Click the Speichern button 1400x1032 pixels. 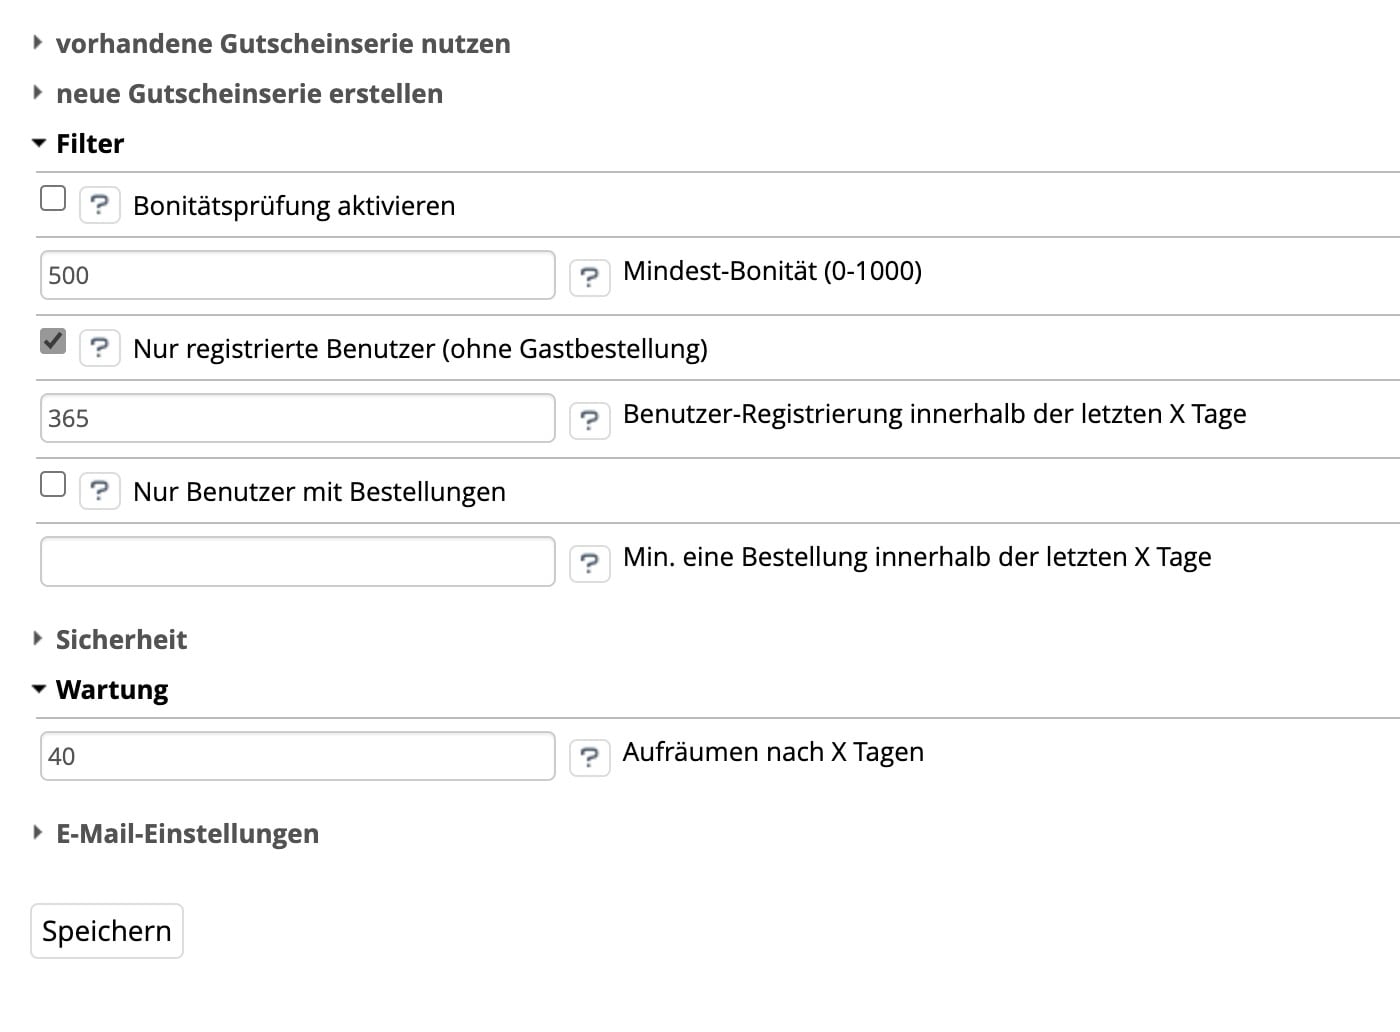[107, 931]
